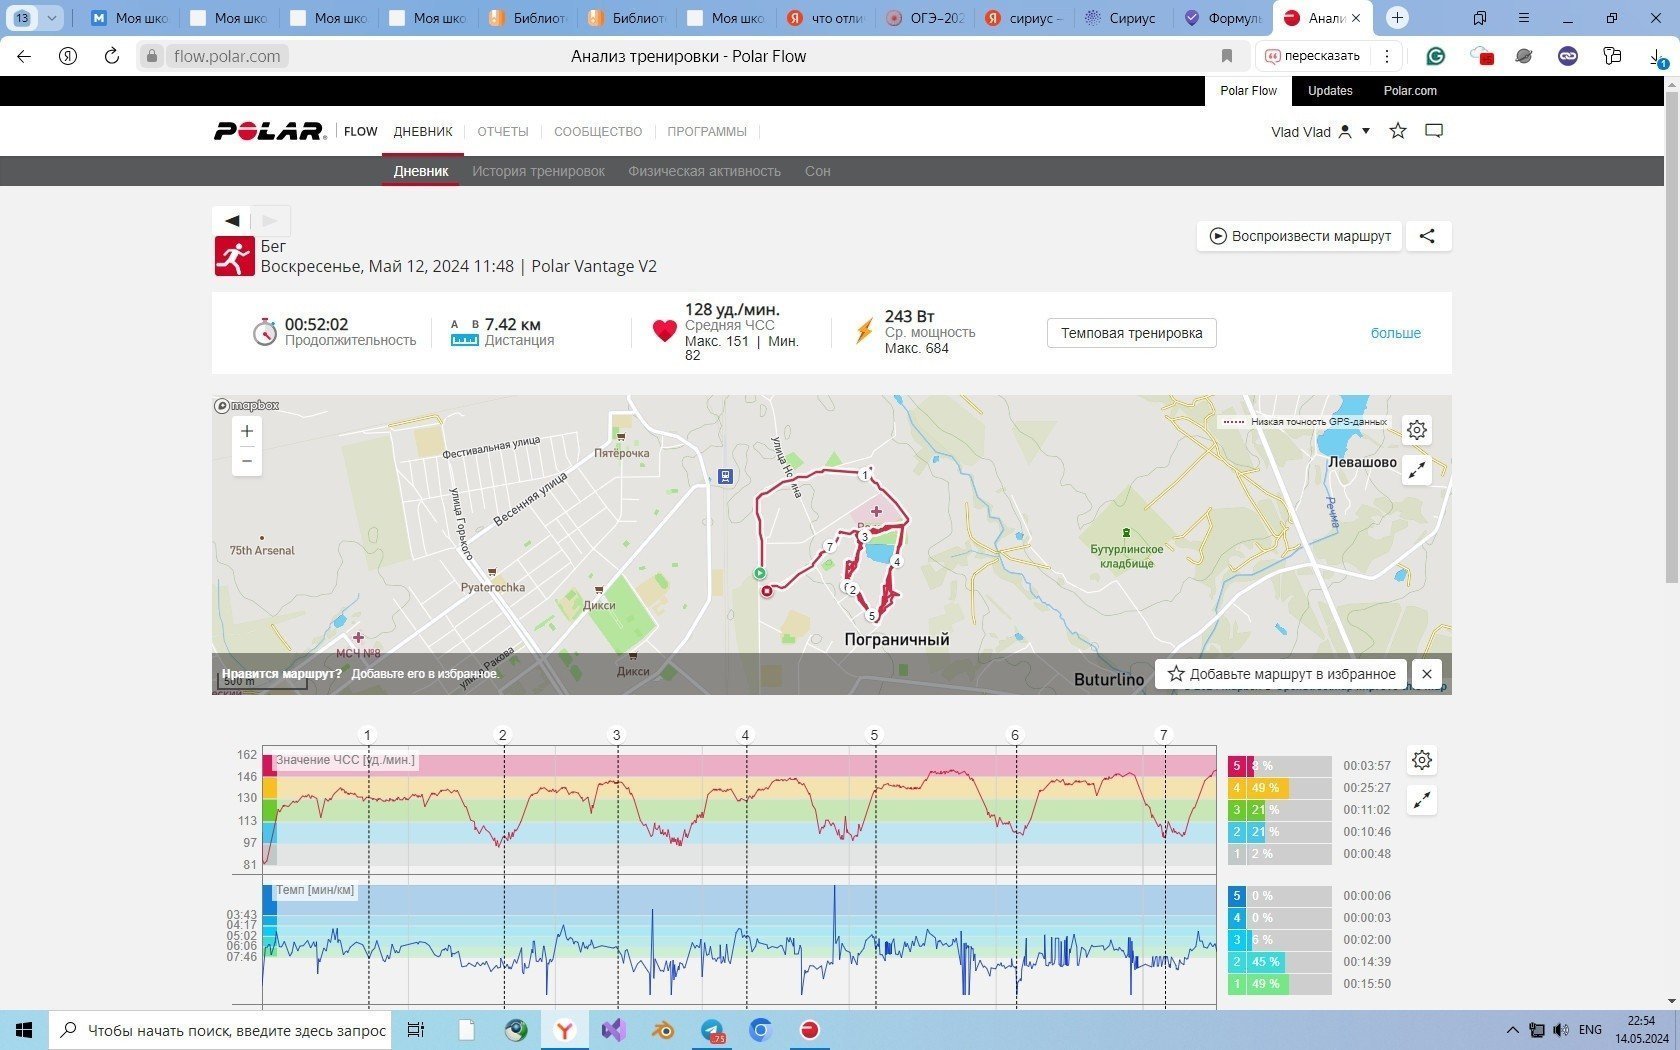The width and height of the screenshot is (1680, 1050).
Task: Switch to Сон tab
Action: point(818,171)
